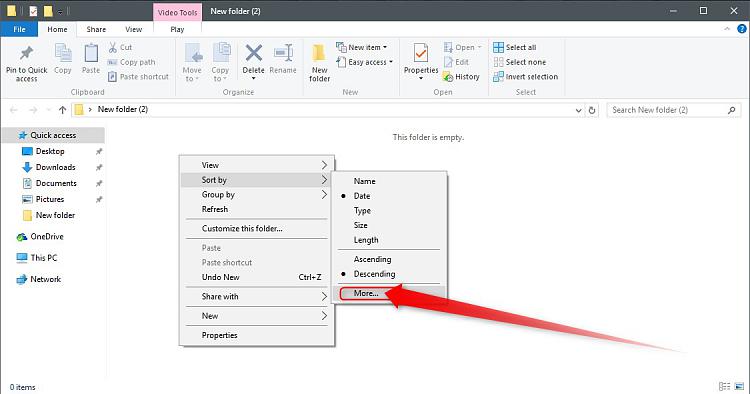Click Invert selection
750x394 pixels.
(526, 77)
